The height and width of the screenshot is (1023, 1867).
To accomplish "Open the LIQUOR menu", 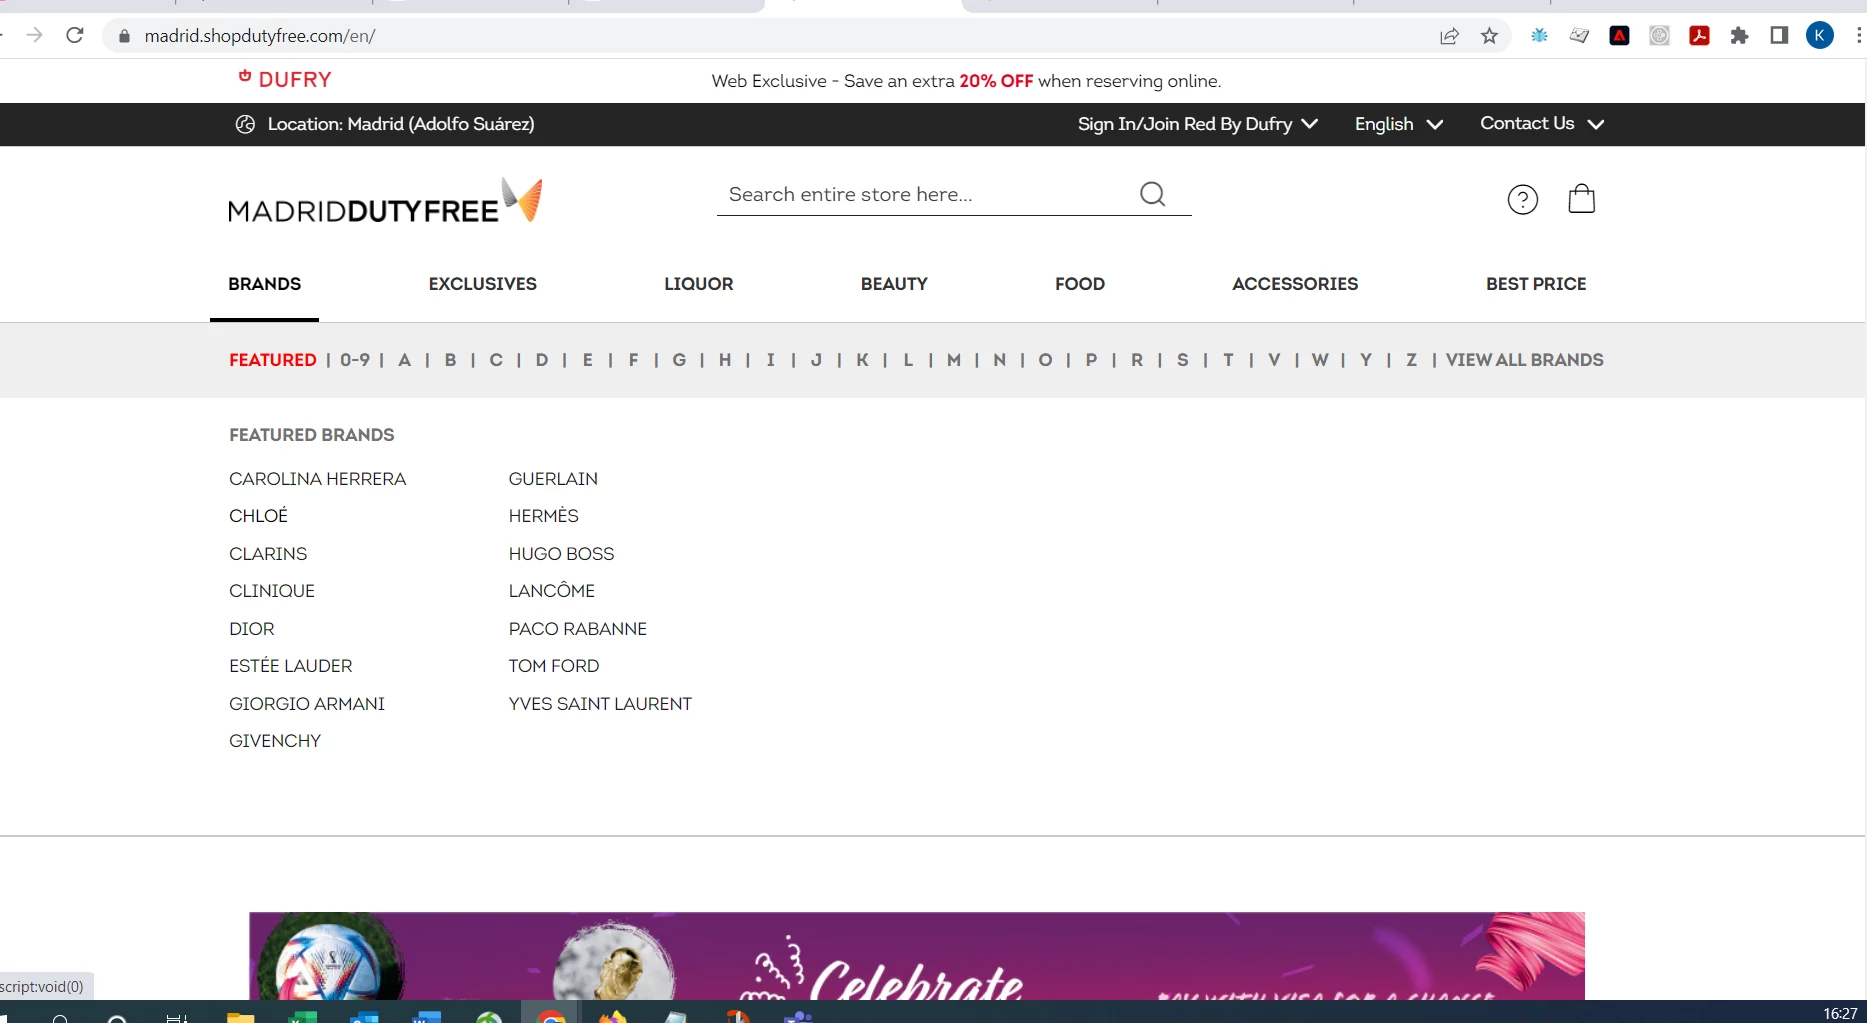I will [698, 284].
